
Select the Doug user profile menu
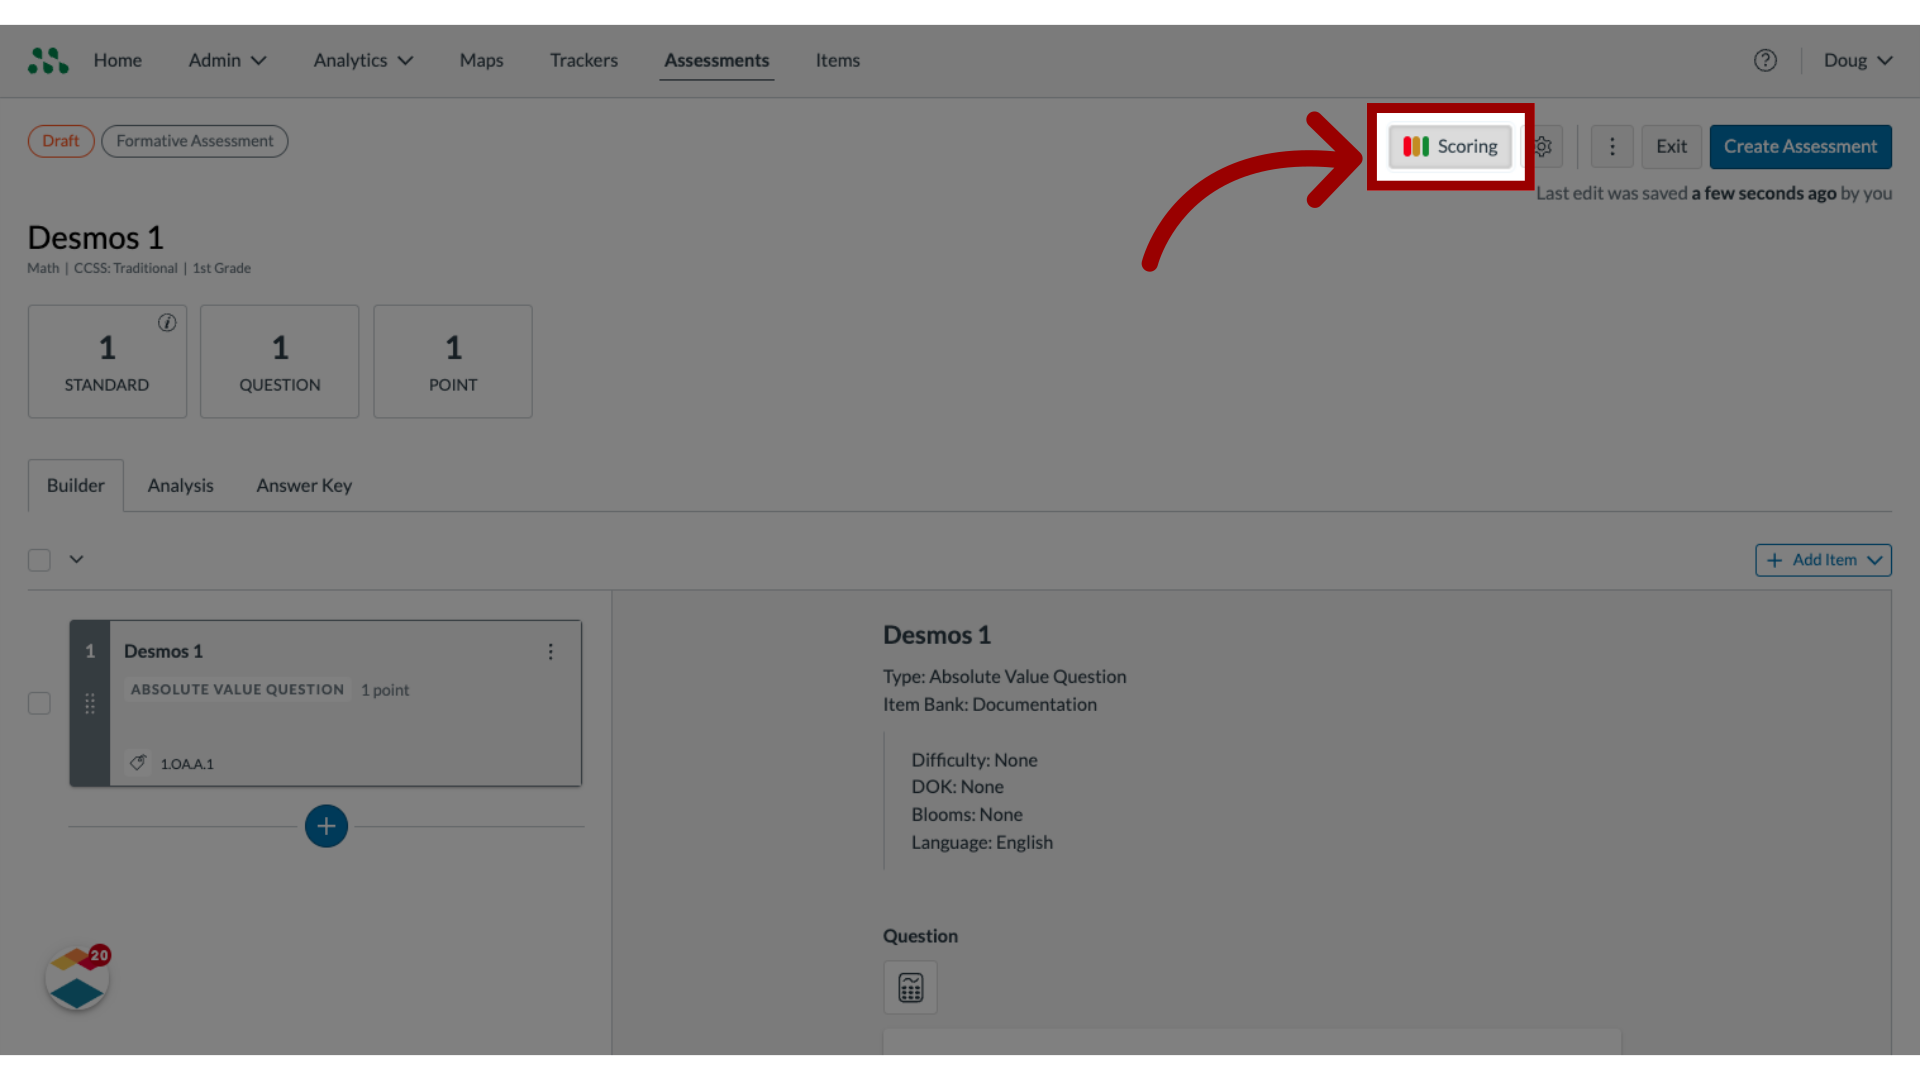[1857, 59]
